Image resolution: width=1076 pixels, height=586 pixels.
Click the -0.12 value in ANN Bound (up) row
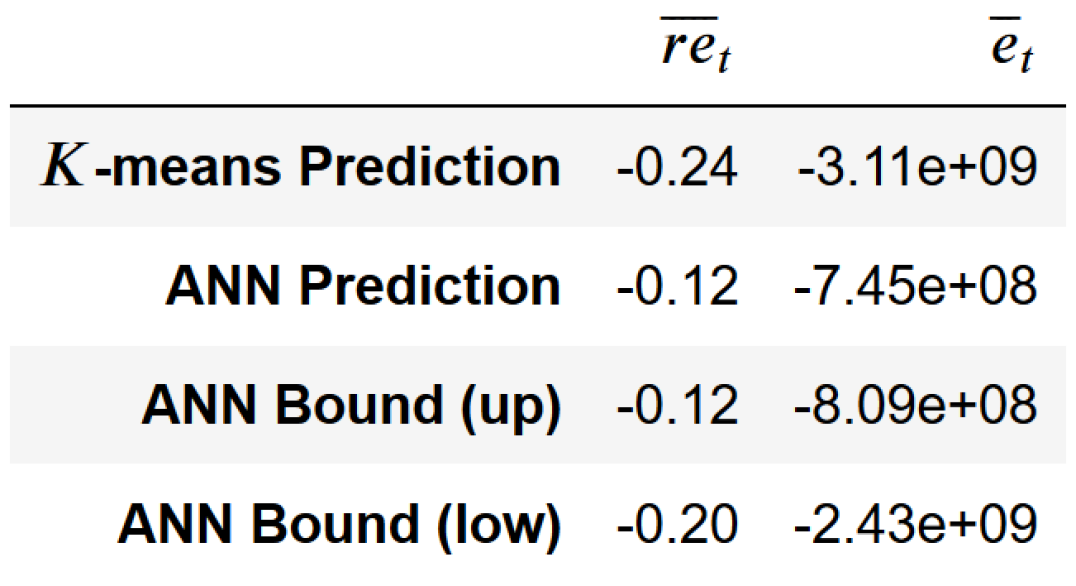(x=677, y=405)
